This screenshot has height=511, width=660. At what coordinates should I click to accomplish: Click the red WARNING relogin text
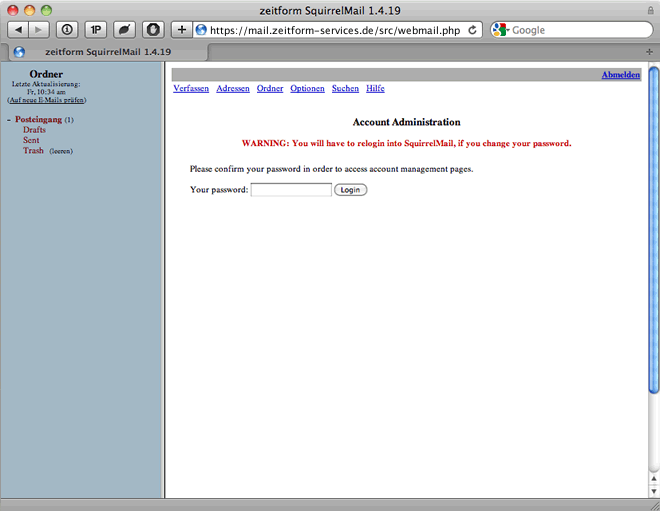[x=407, y=144]
